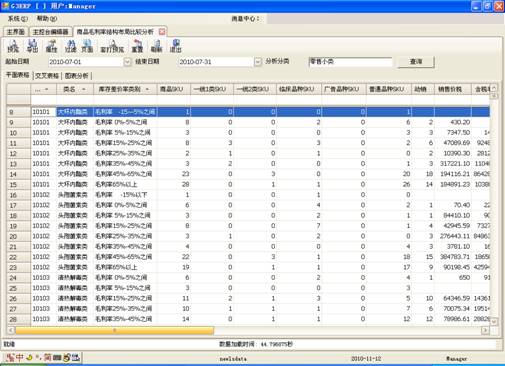This screenshot has height=366, width=505.
Task: Open the 系统 menu
Action: coord(18,19)
